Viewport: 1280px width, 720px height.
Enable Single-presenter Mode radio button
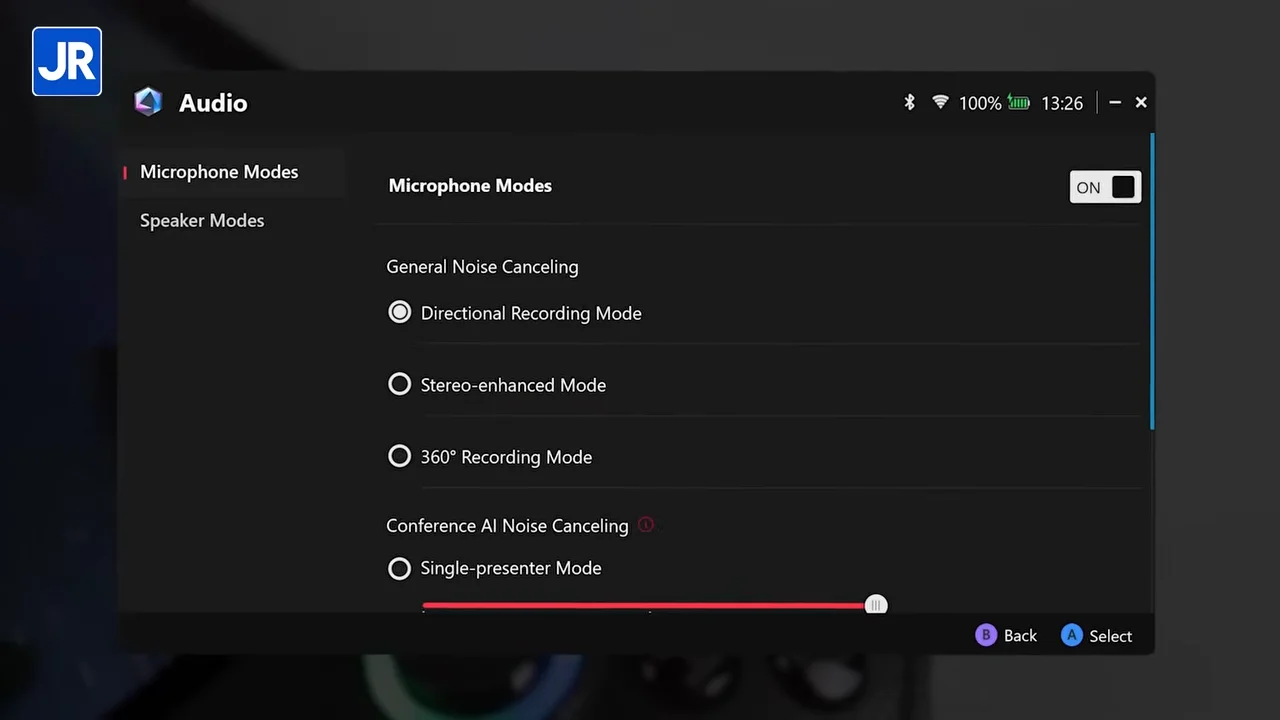click(399, 568)
